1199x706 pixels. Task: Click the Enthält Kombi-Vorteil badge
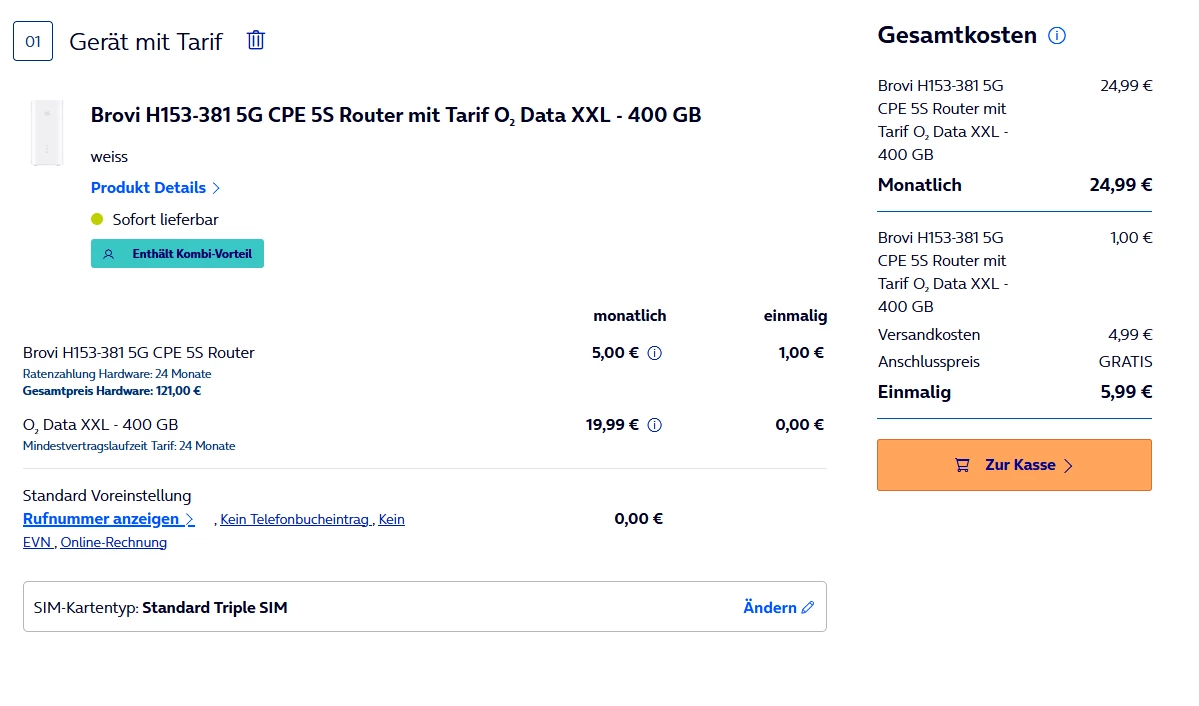coord(177,254)
